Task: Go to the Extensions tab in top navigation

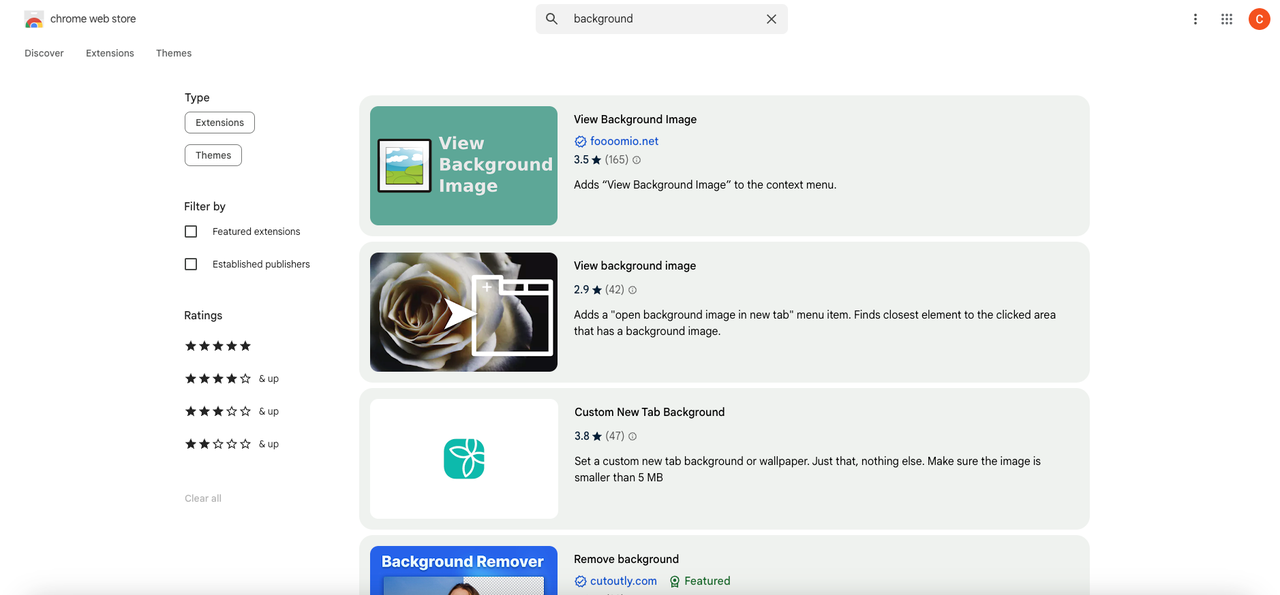Action: 110,53
